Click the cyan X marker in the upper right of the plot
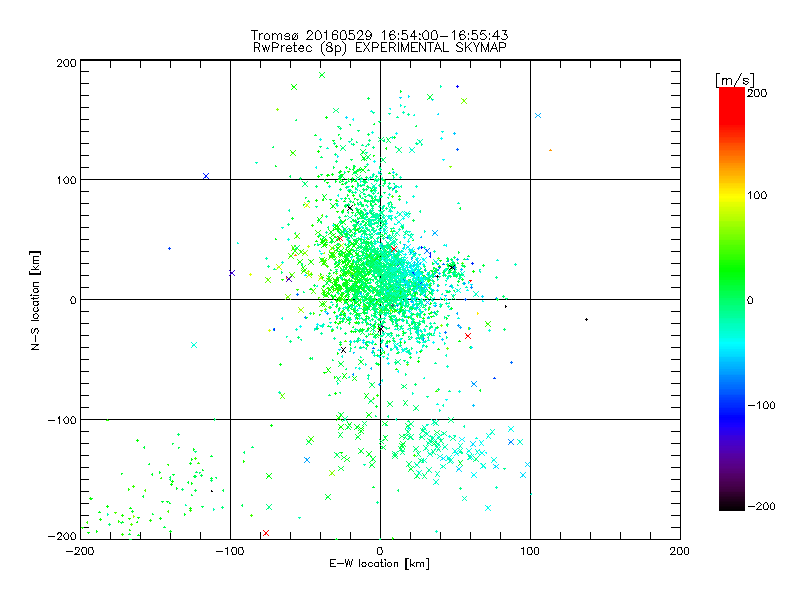Screen dimensions: 800x600 tap(538, 115)
